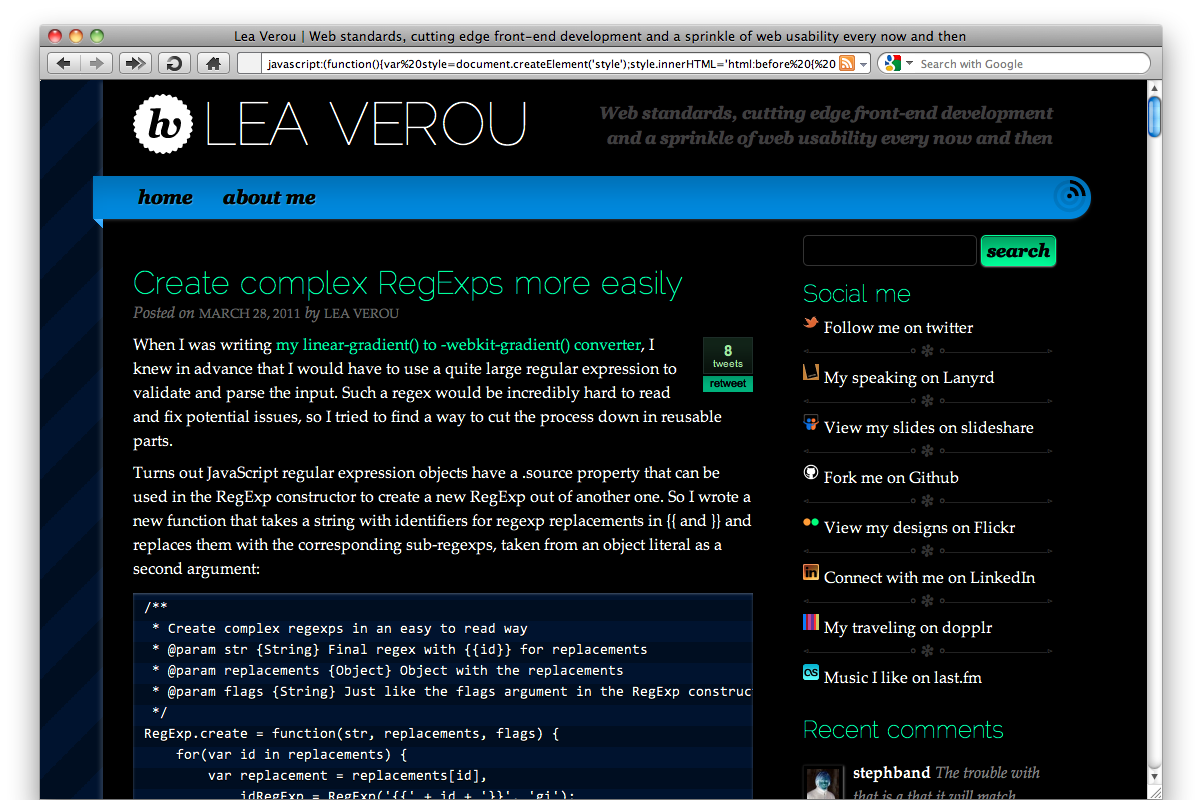Open the address bar history dropdown arrow
The height and width of the screenshot is (800, 1202).
click(864, 64)
